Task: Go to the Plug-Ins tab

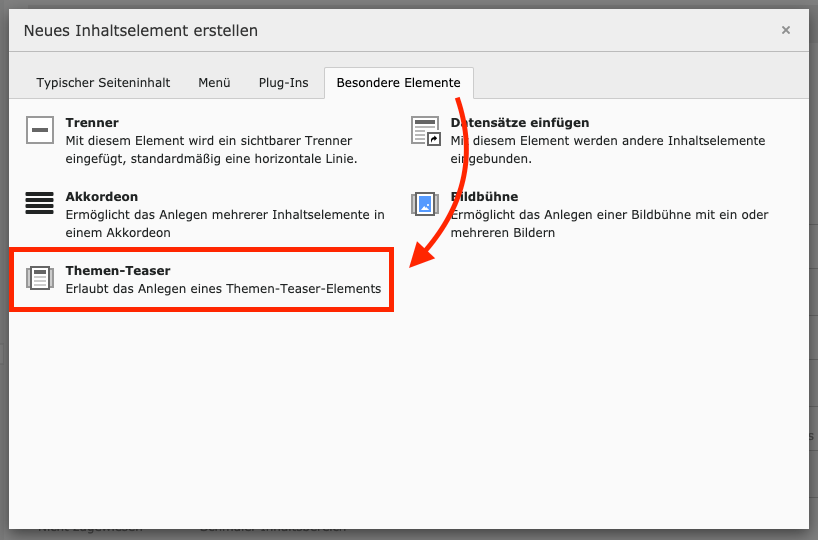Action: (x=283, y=83)
